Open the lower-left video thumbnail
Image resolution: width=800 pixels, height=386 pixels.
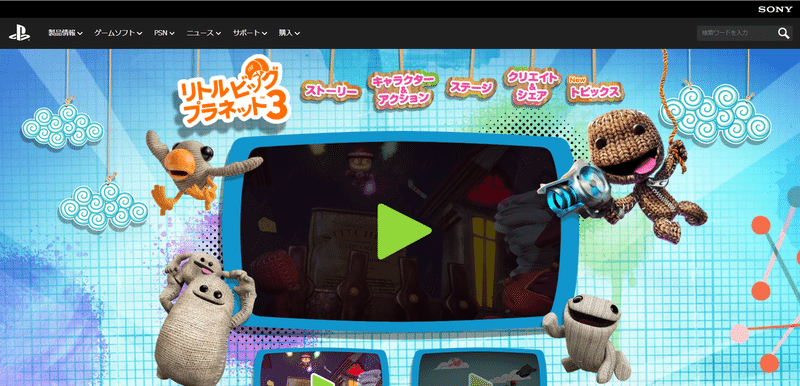(321, 368)
